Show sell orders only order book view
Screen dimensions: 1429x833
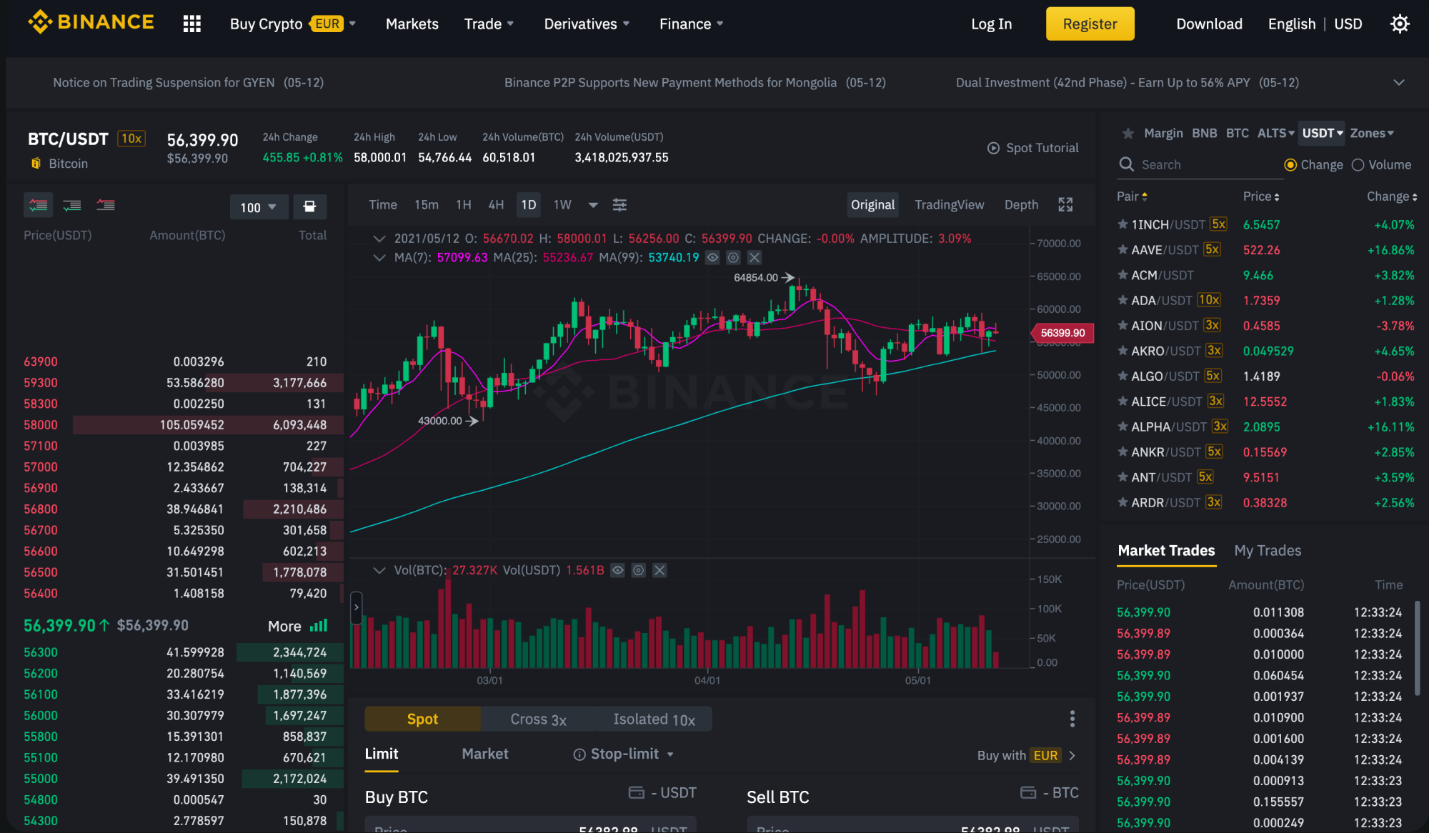click(x=105, y=205)
